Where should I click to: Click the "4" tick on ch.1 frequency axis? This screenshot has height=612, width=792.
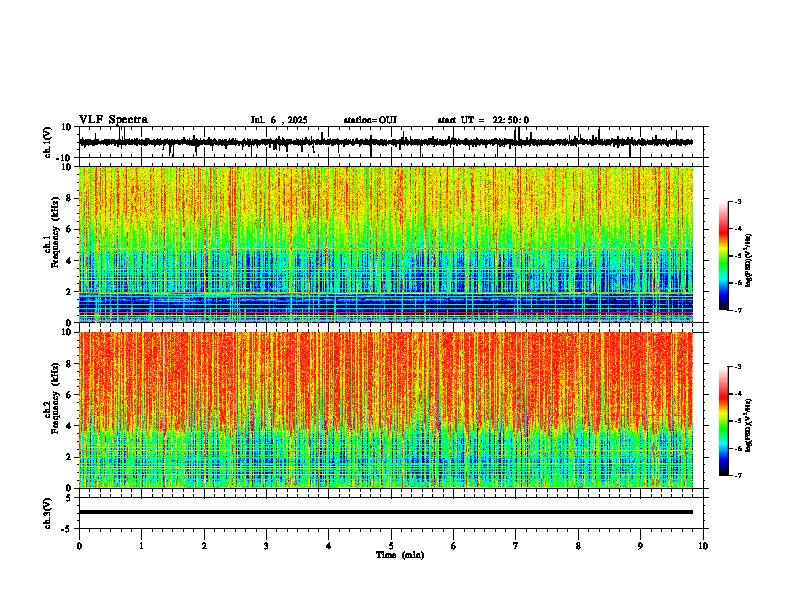pyautogui.click(x=69, y=261)
